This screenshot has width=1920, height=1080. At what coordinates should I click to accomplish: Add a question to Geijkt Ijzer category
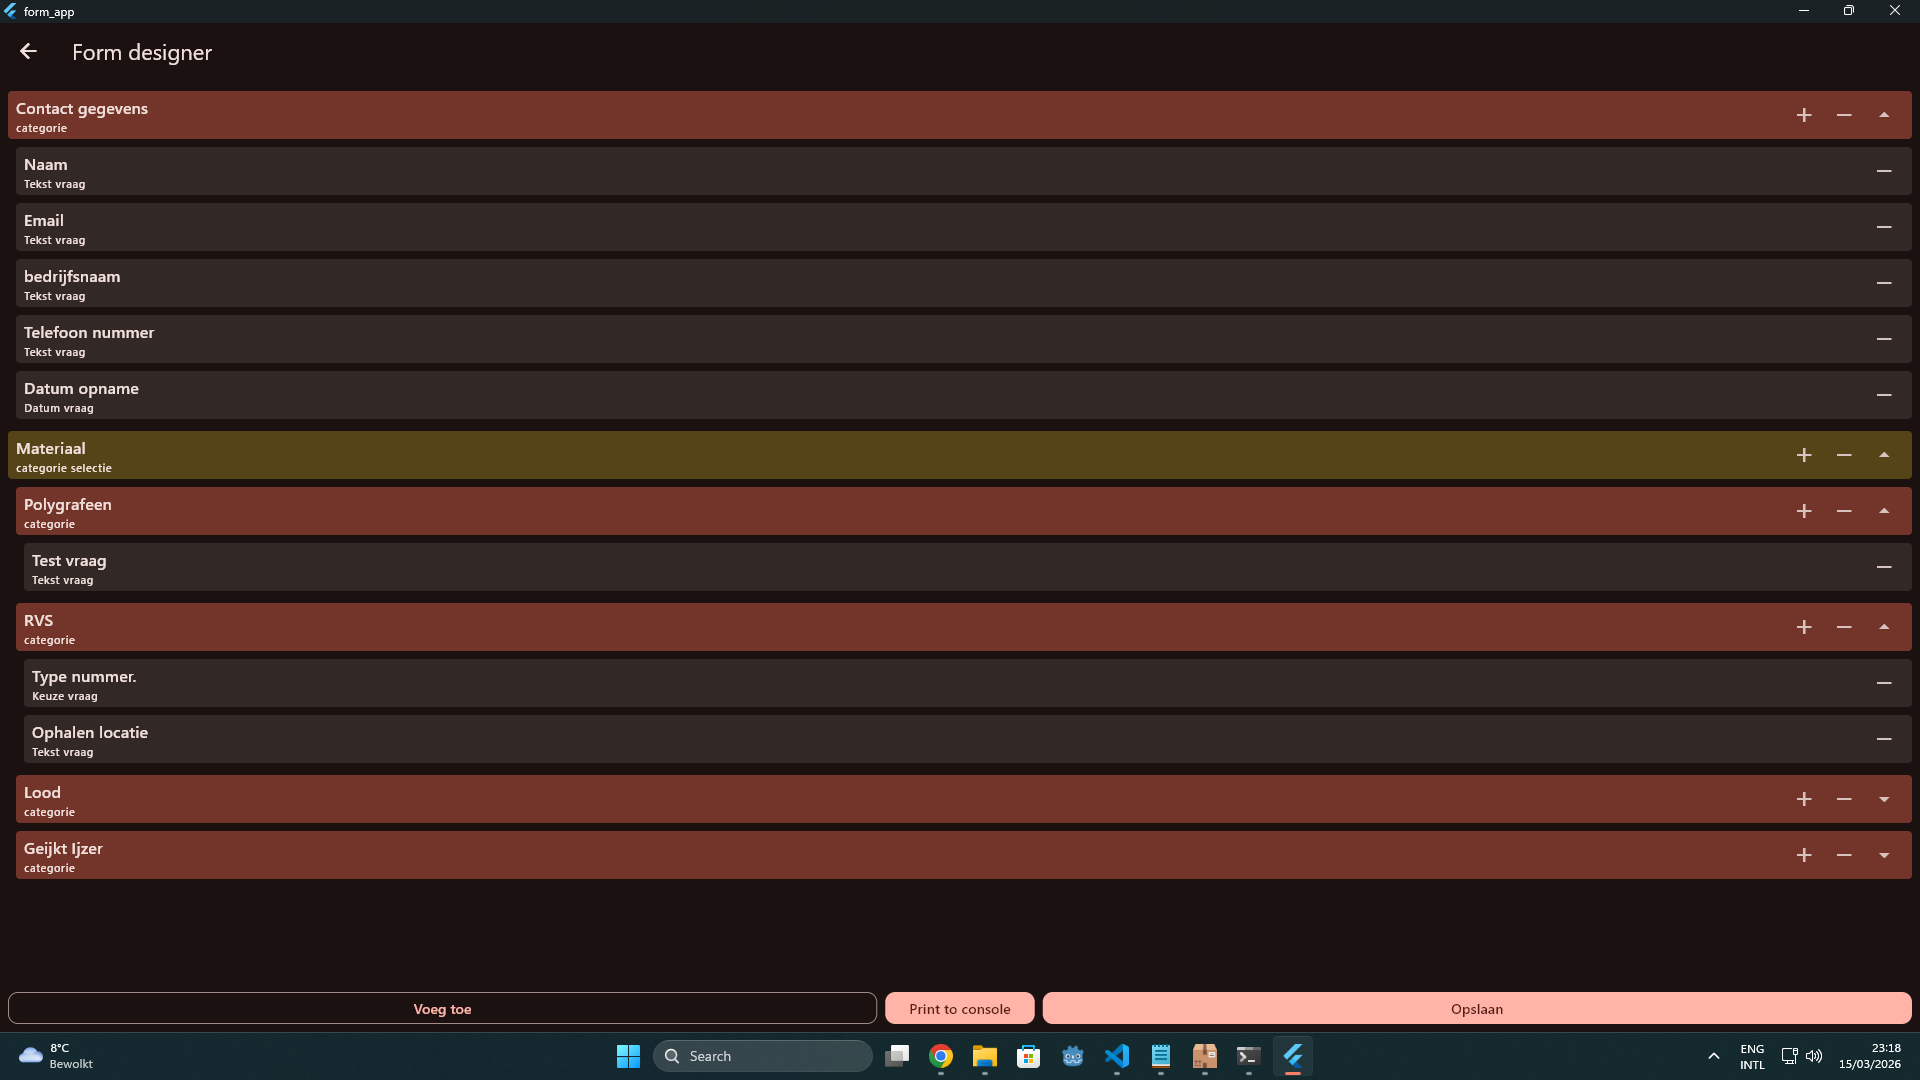click(1804, 855)
